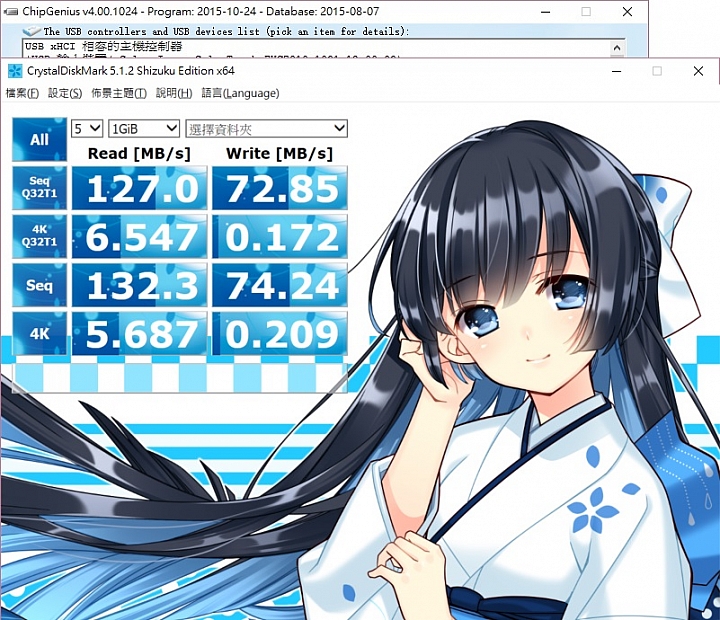Select 'USB xHCI 相容的主機控制器' in ChipGenius list
720x620 pixels.
click(104, 46)
